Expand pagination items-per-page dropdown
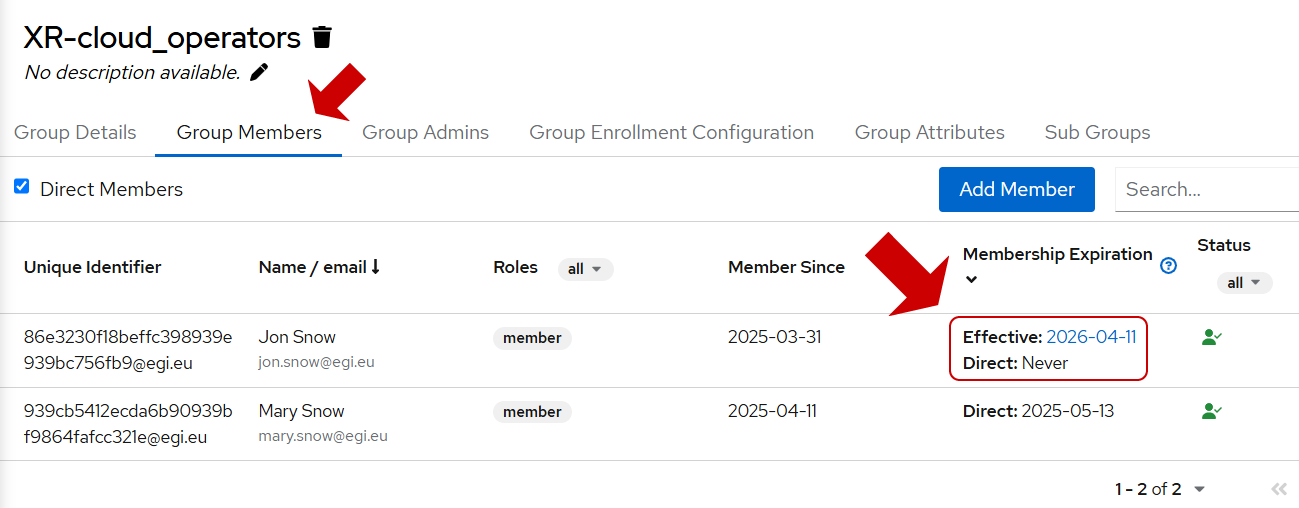1299x508 pixels. [1200, 489]
